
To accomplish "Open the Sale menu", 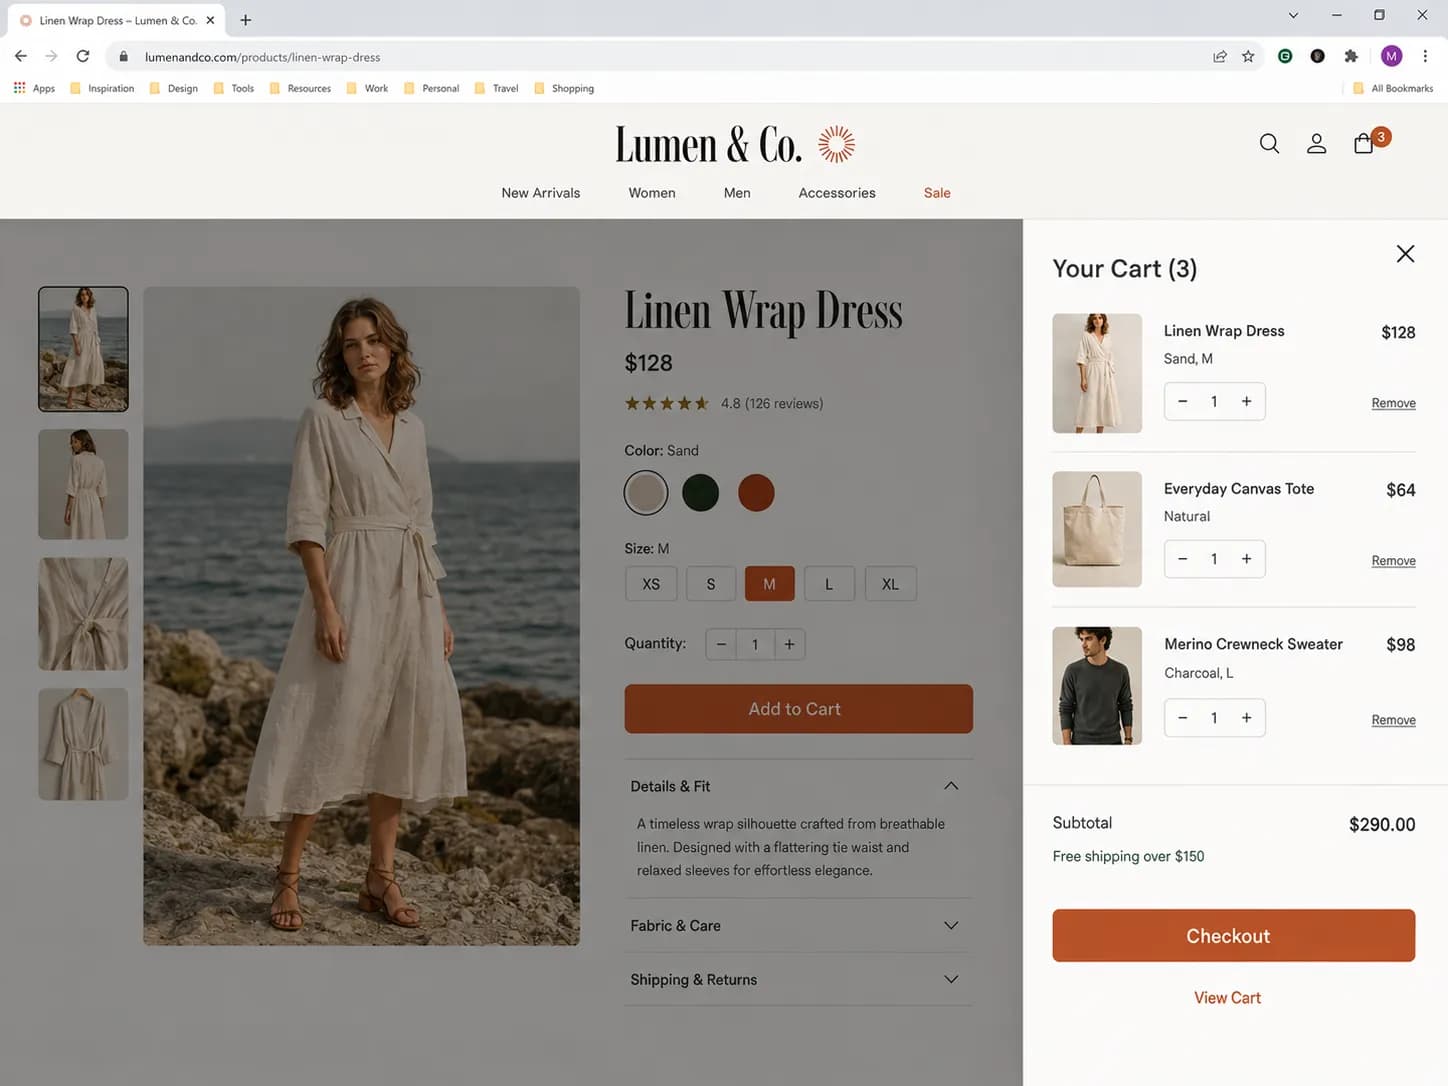I will point(937,193).
